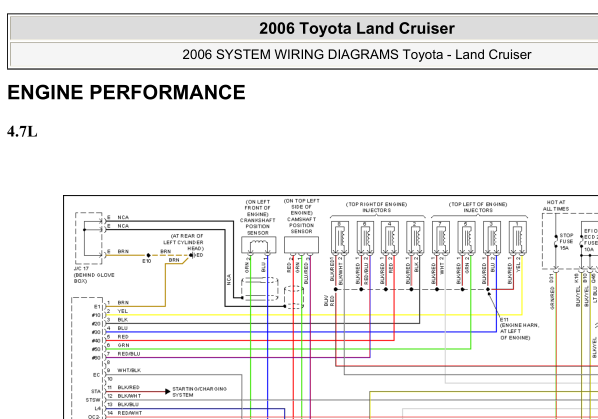Click '(AT REAR OF LEFT CYLINDER HEAD)' note

[x=184, y=242]
